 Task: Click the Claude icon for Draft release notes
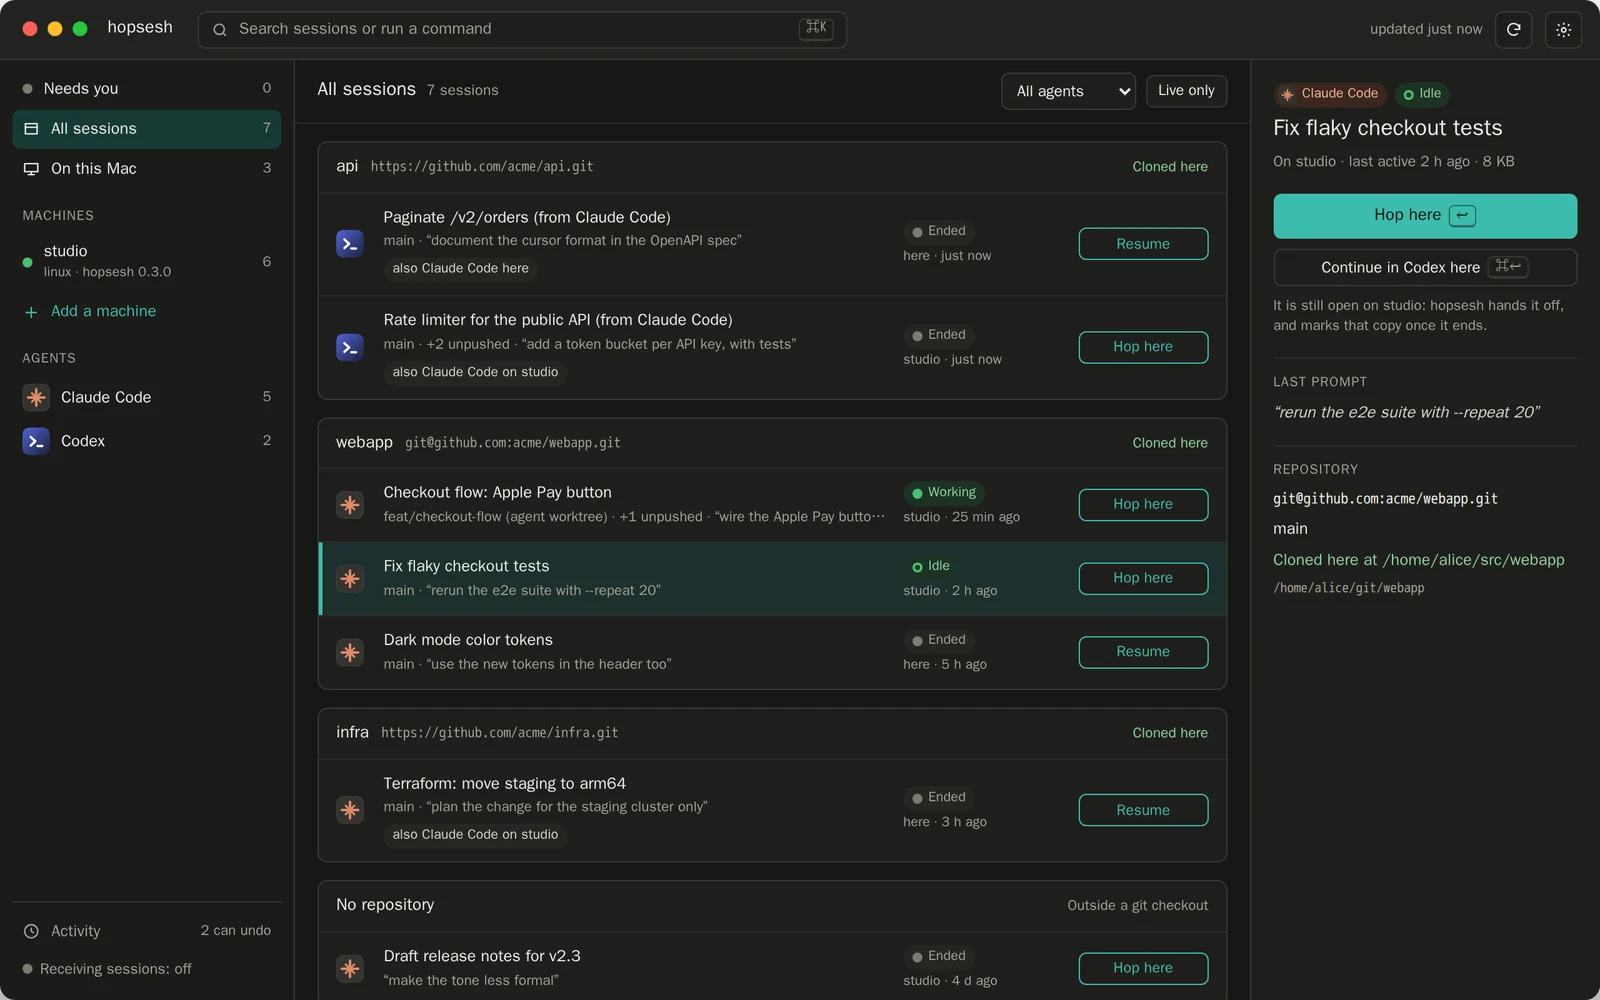[350, 968]
